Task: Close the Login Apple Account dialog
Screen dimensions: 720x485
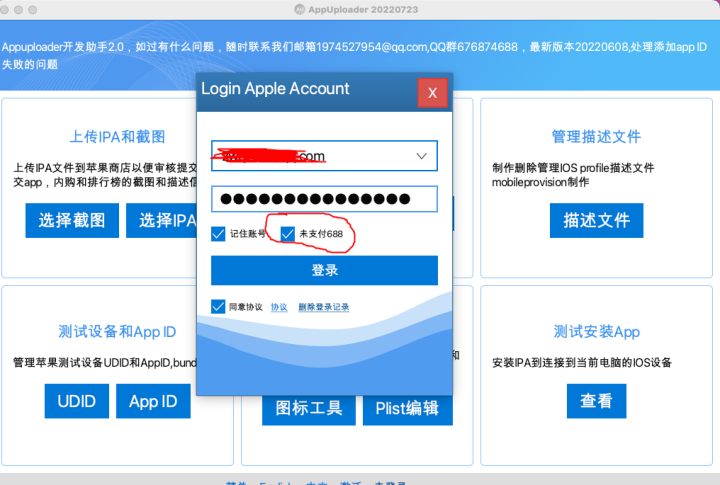Action: pos(432,93)
